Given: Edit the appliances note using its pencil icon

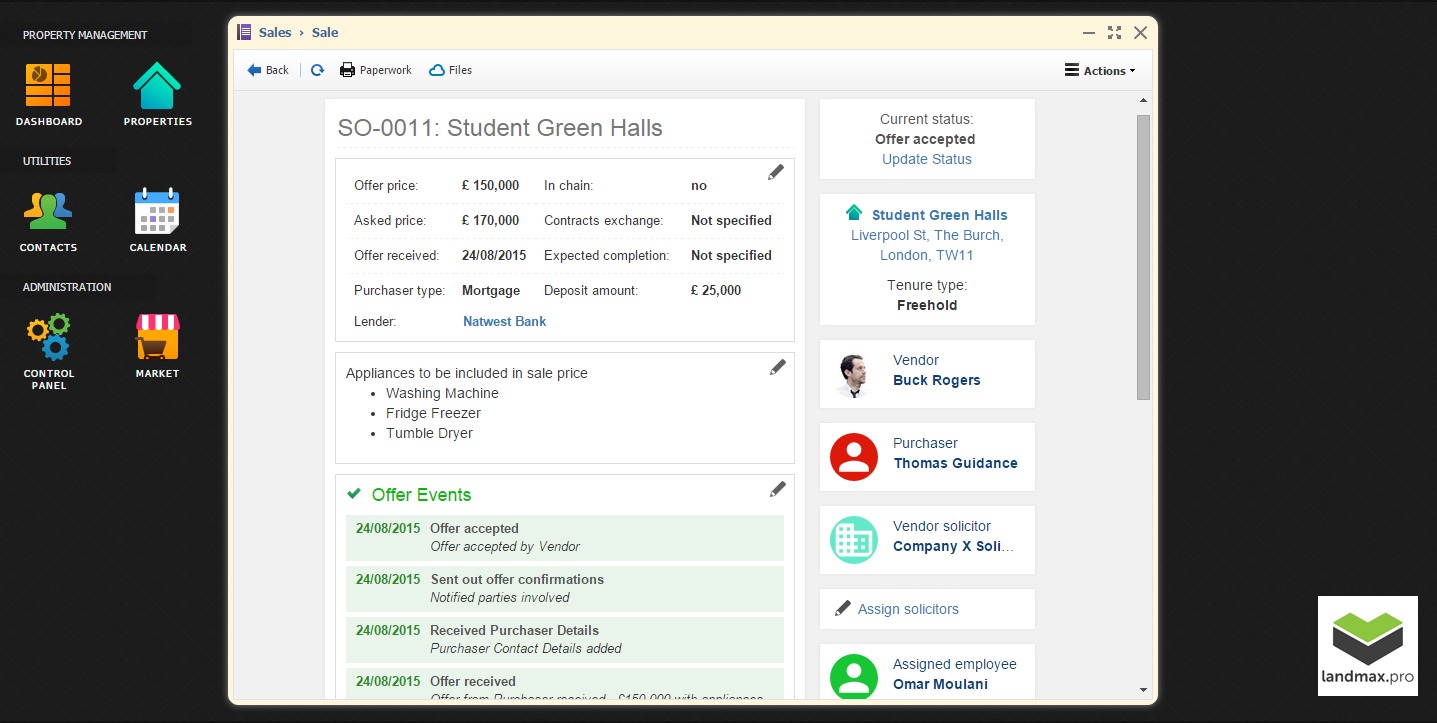Looking at the screenshot, I should [778, 367].
